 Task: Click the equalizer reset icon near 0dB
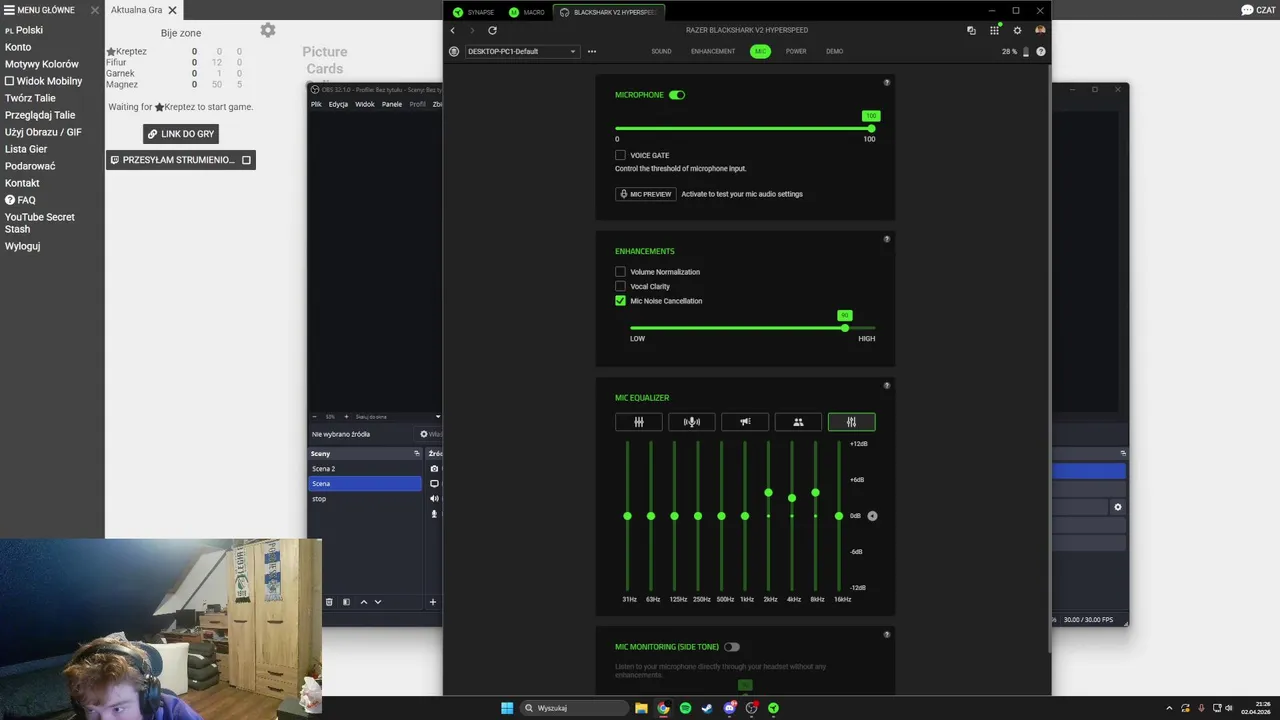tap(872, 516)
